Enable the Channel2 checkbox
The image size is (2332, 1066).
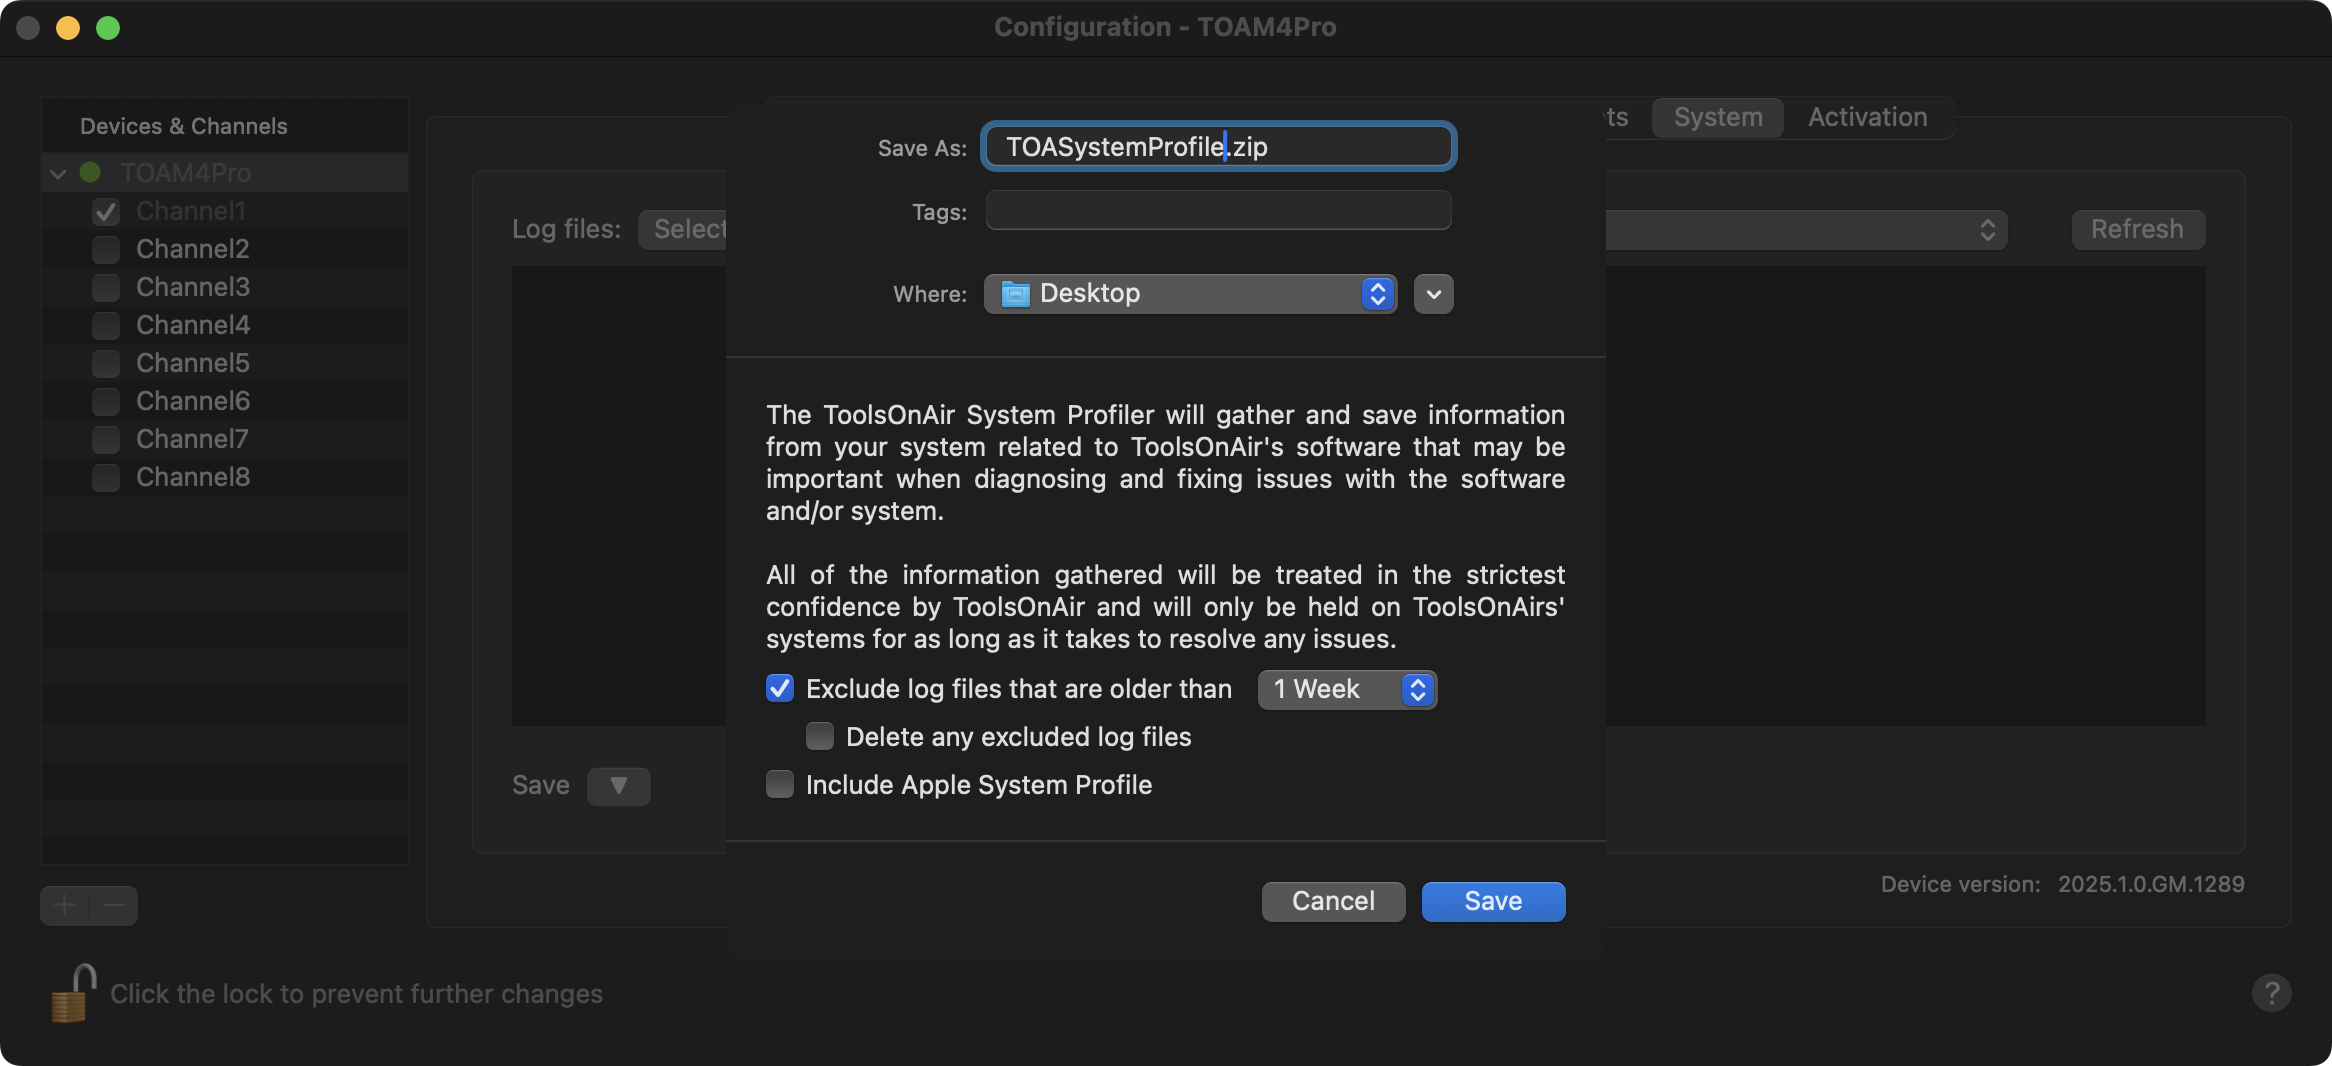click(106, 250)
